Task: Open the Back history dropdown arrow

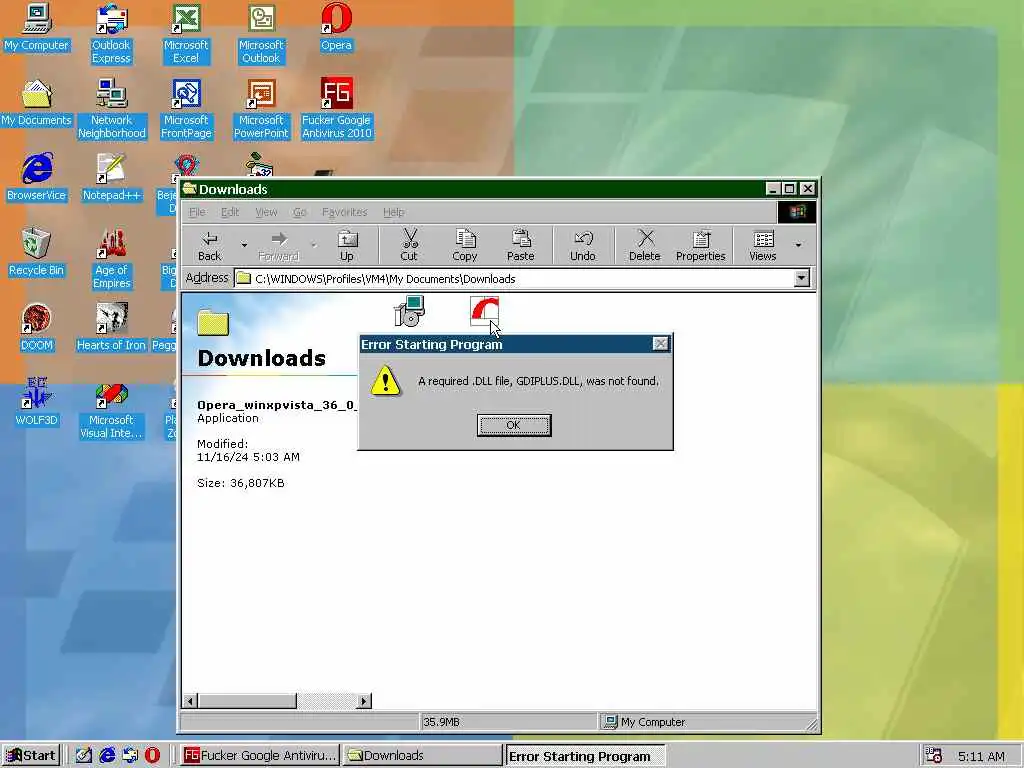Action: pyautogui.click(x=244, y=246)
